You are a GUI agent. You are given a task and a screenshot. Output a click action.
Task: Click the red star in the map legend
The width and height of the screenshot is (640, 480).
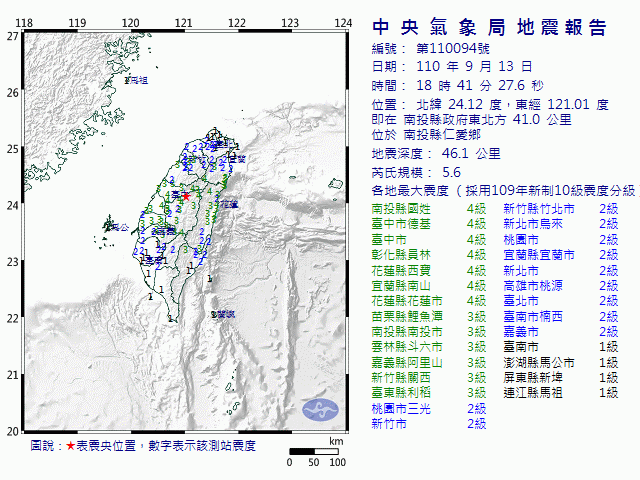pos(70,446)
